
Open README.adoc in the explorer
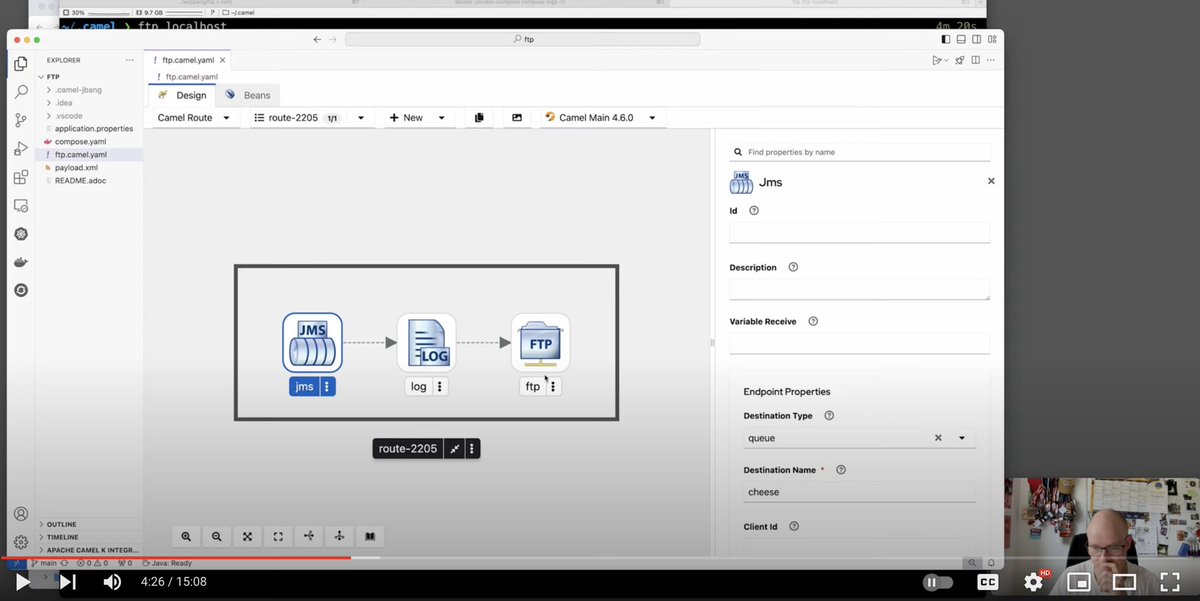pyautogui.click(x=80, y=181)
